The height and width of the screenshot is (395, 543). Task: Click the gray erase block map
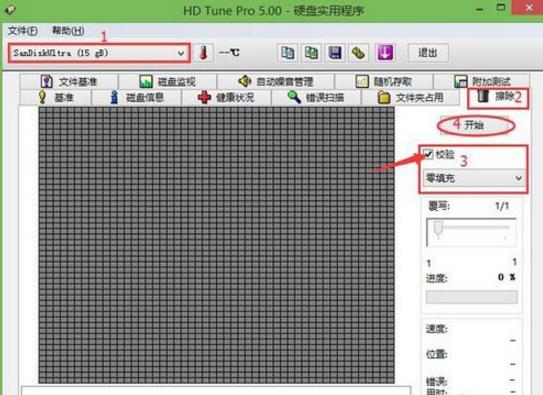point(216,245)
